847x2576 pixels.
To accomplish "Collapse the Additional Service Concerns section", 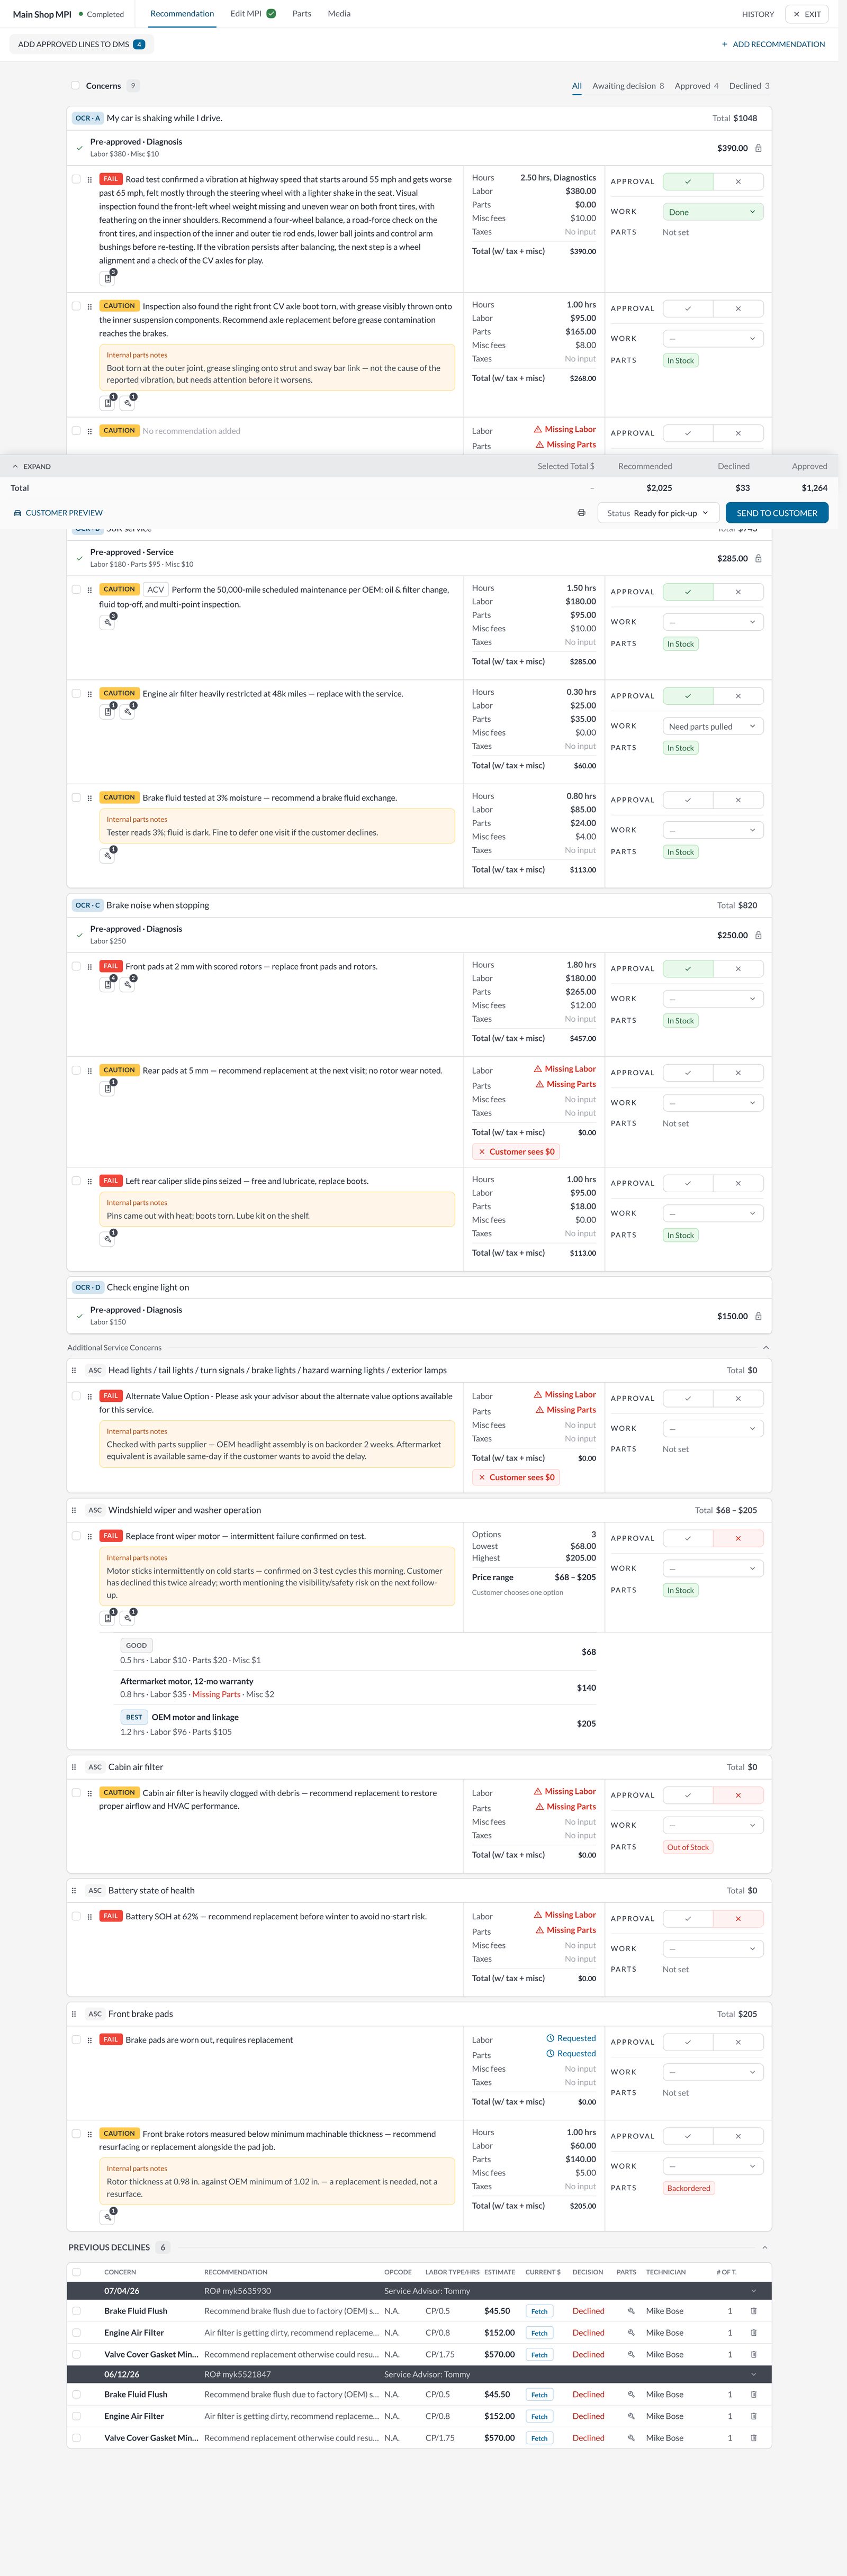I will click(x=766, y=1348).
